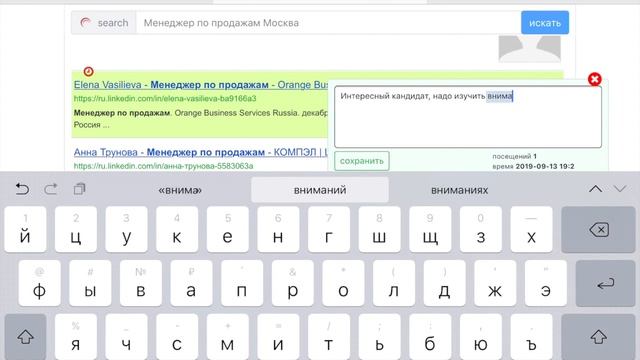
Task: Tap the backspace delete key
Action: point(598,230)
